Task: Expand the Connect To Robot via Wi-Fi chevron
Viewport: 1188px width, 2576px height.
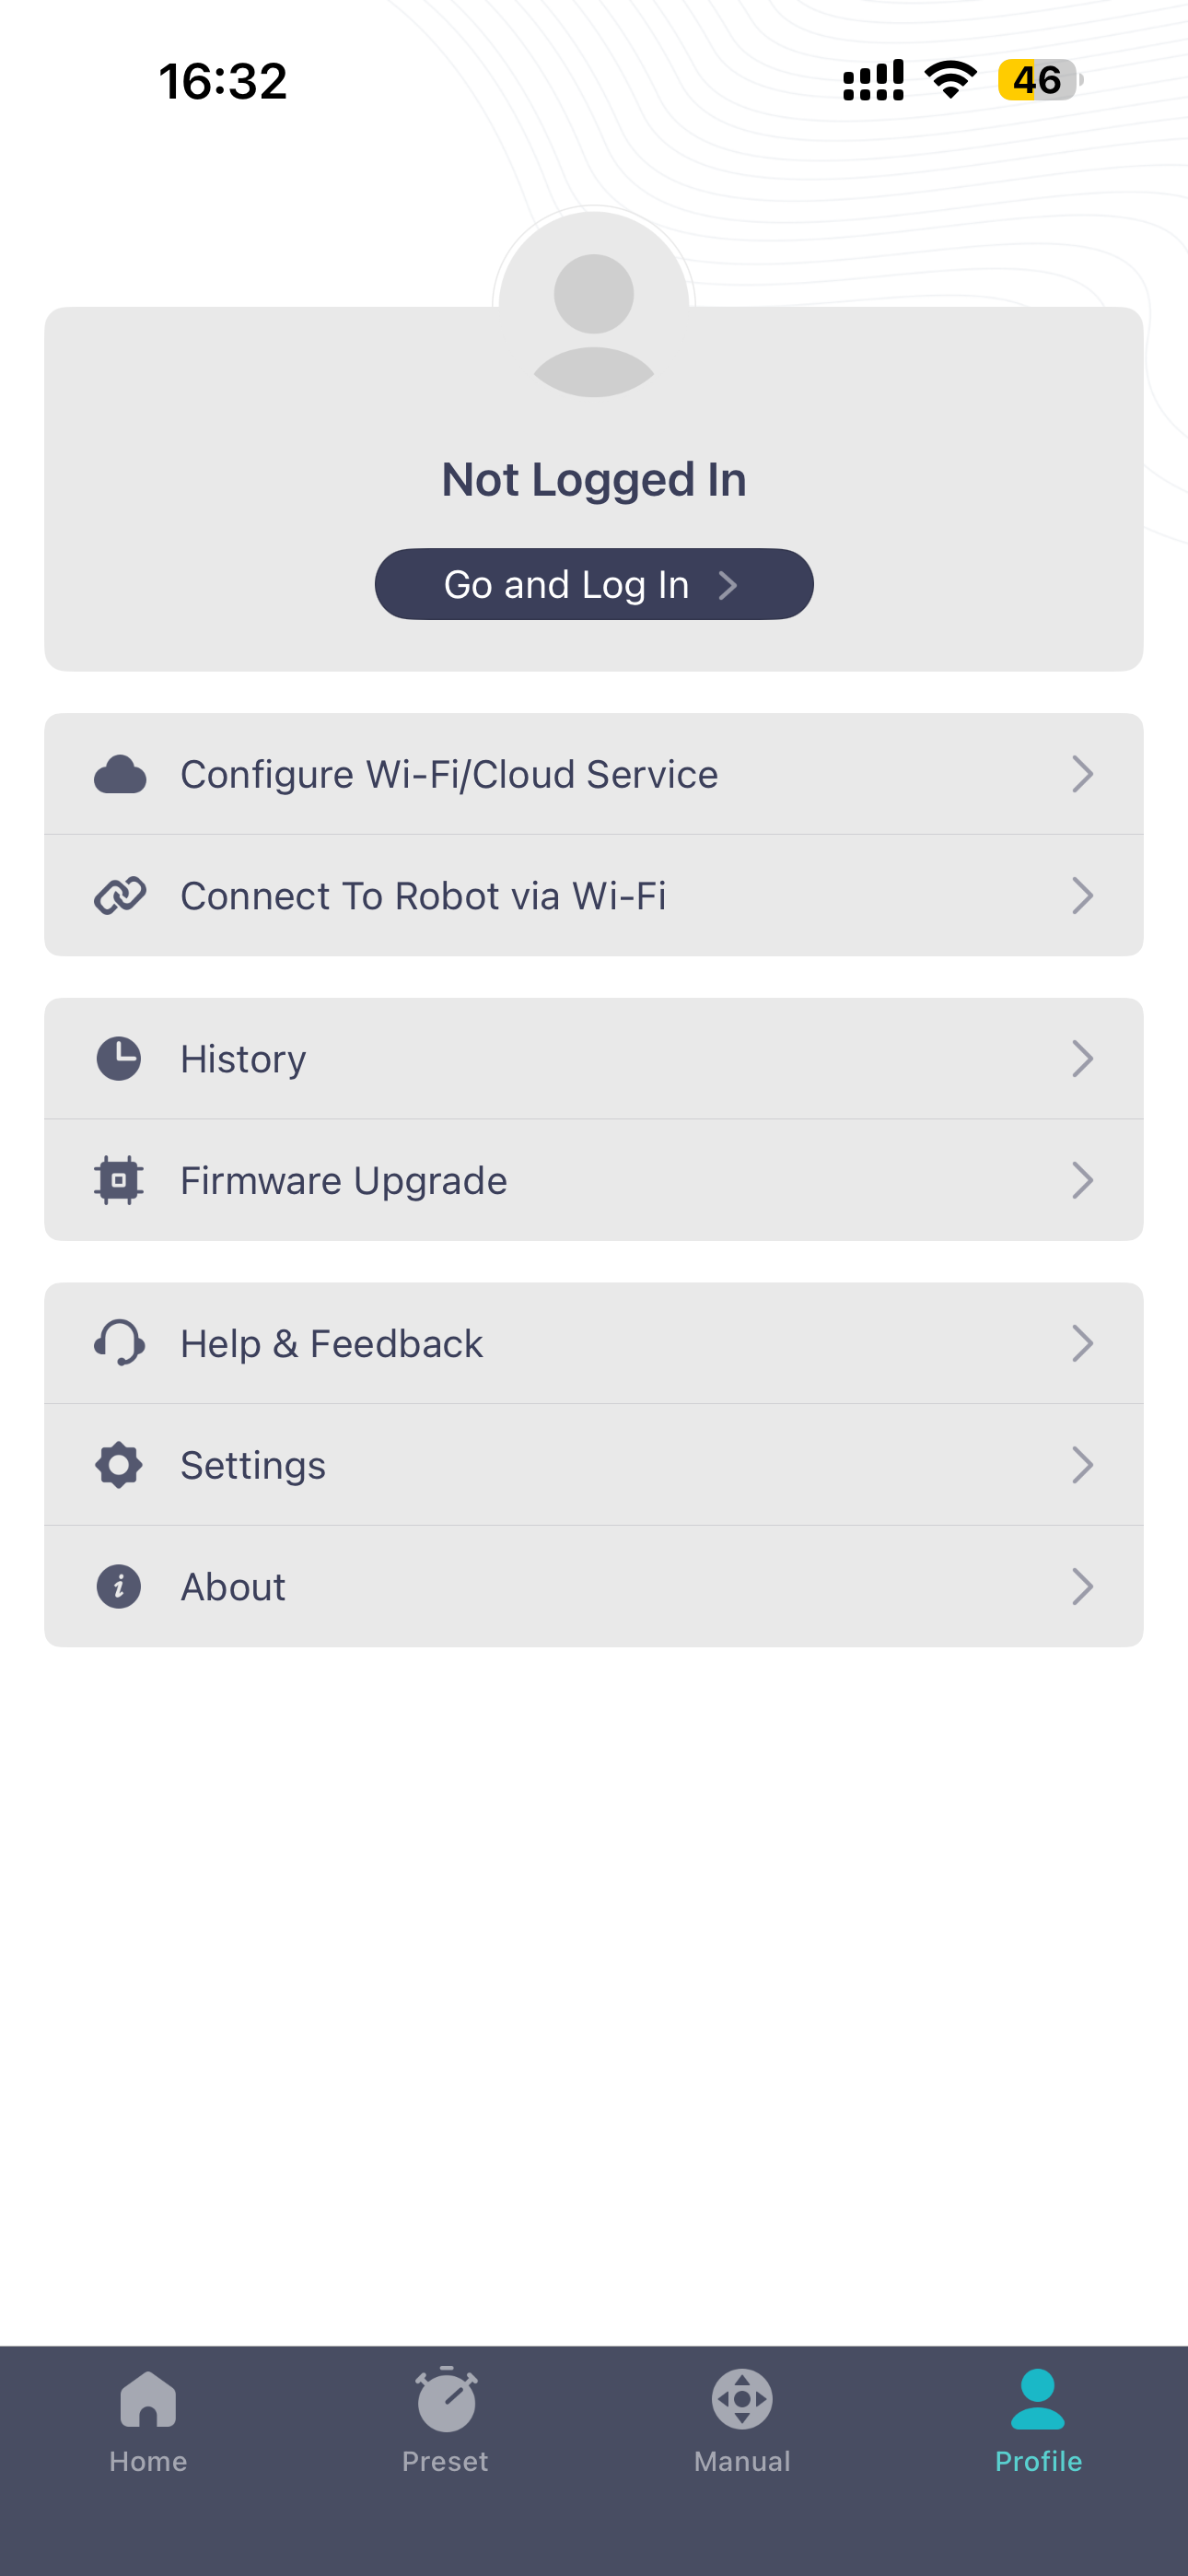Action: tap(1082, 896)
